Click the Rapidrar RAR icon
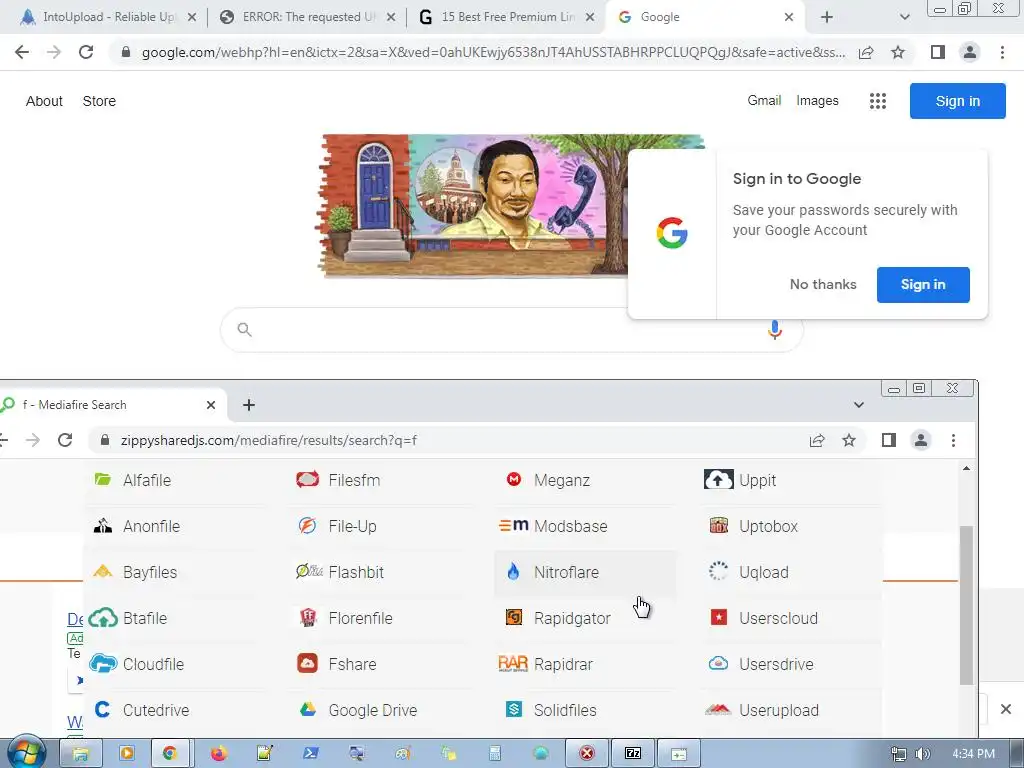This screenshot has height=768, width=1024. coord(513,664)
